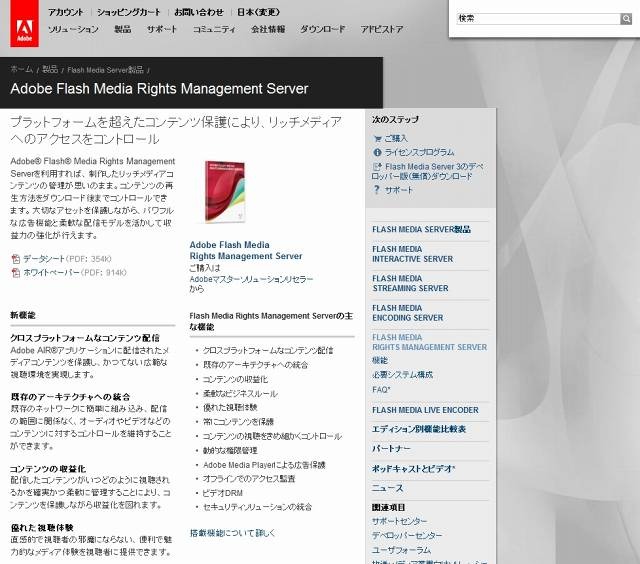Click the search magnifier button
The height and width of the screenshot is (564, 640).
tap(626, 18)
